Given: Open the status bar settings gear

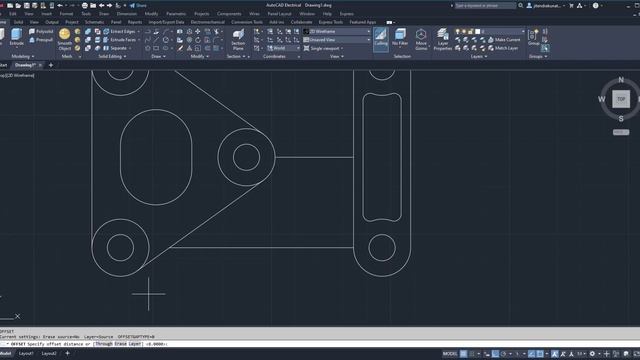Looking at the screenshot, I should (592, 354).
